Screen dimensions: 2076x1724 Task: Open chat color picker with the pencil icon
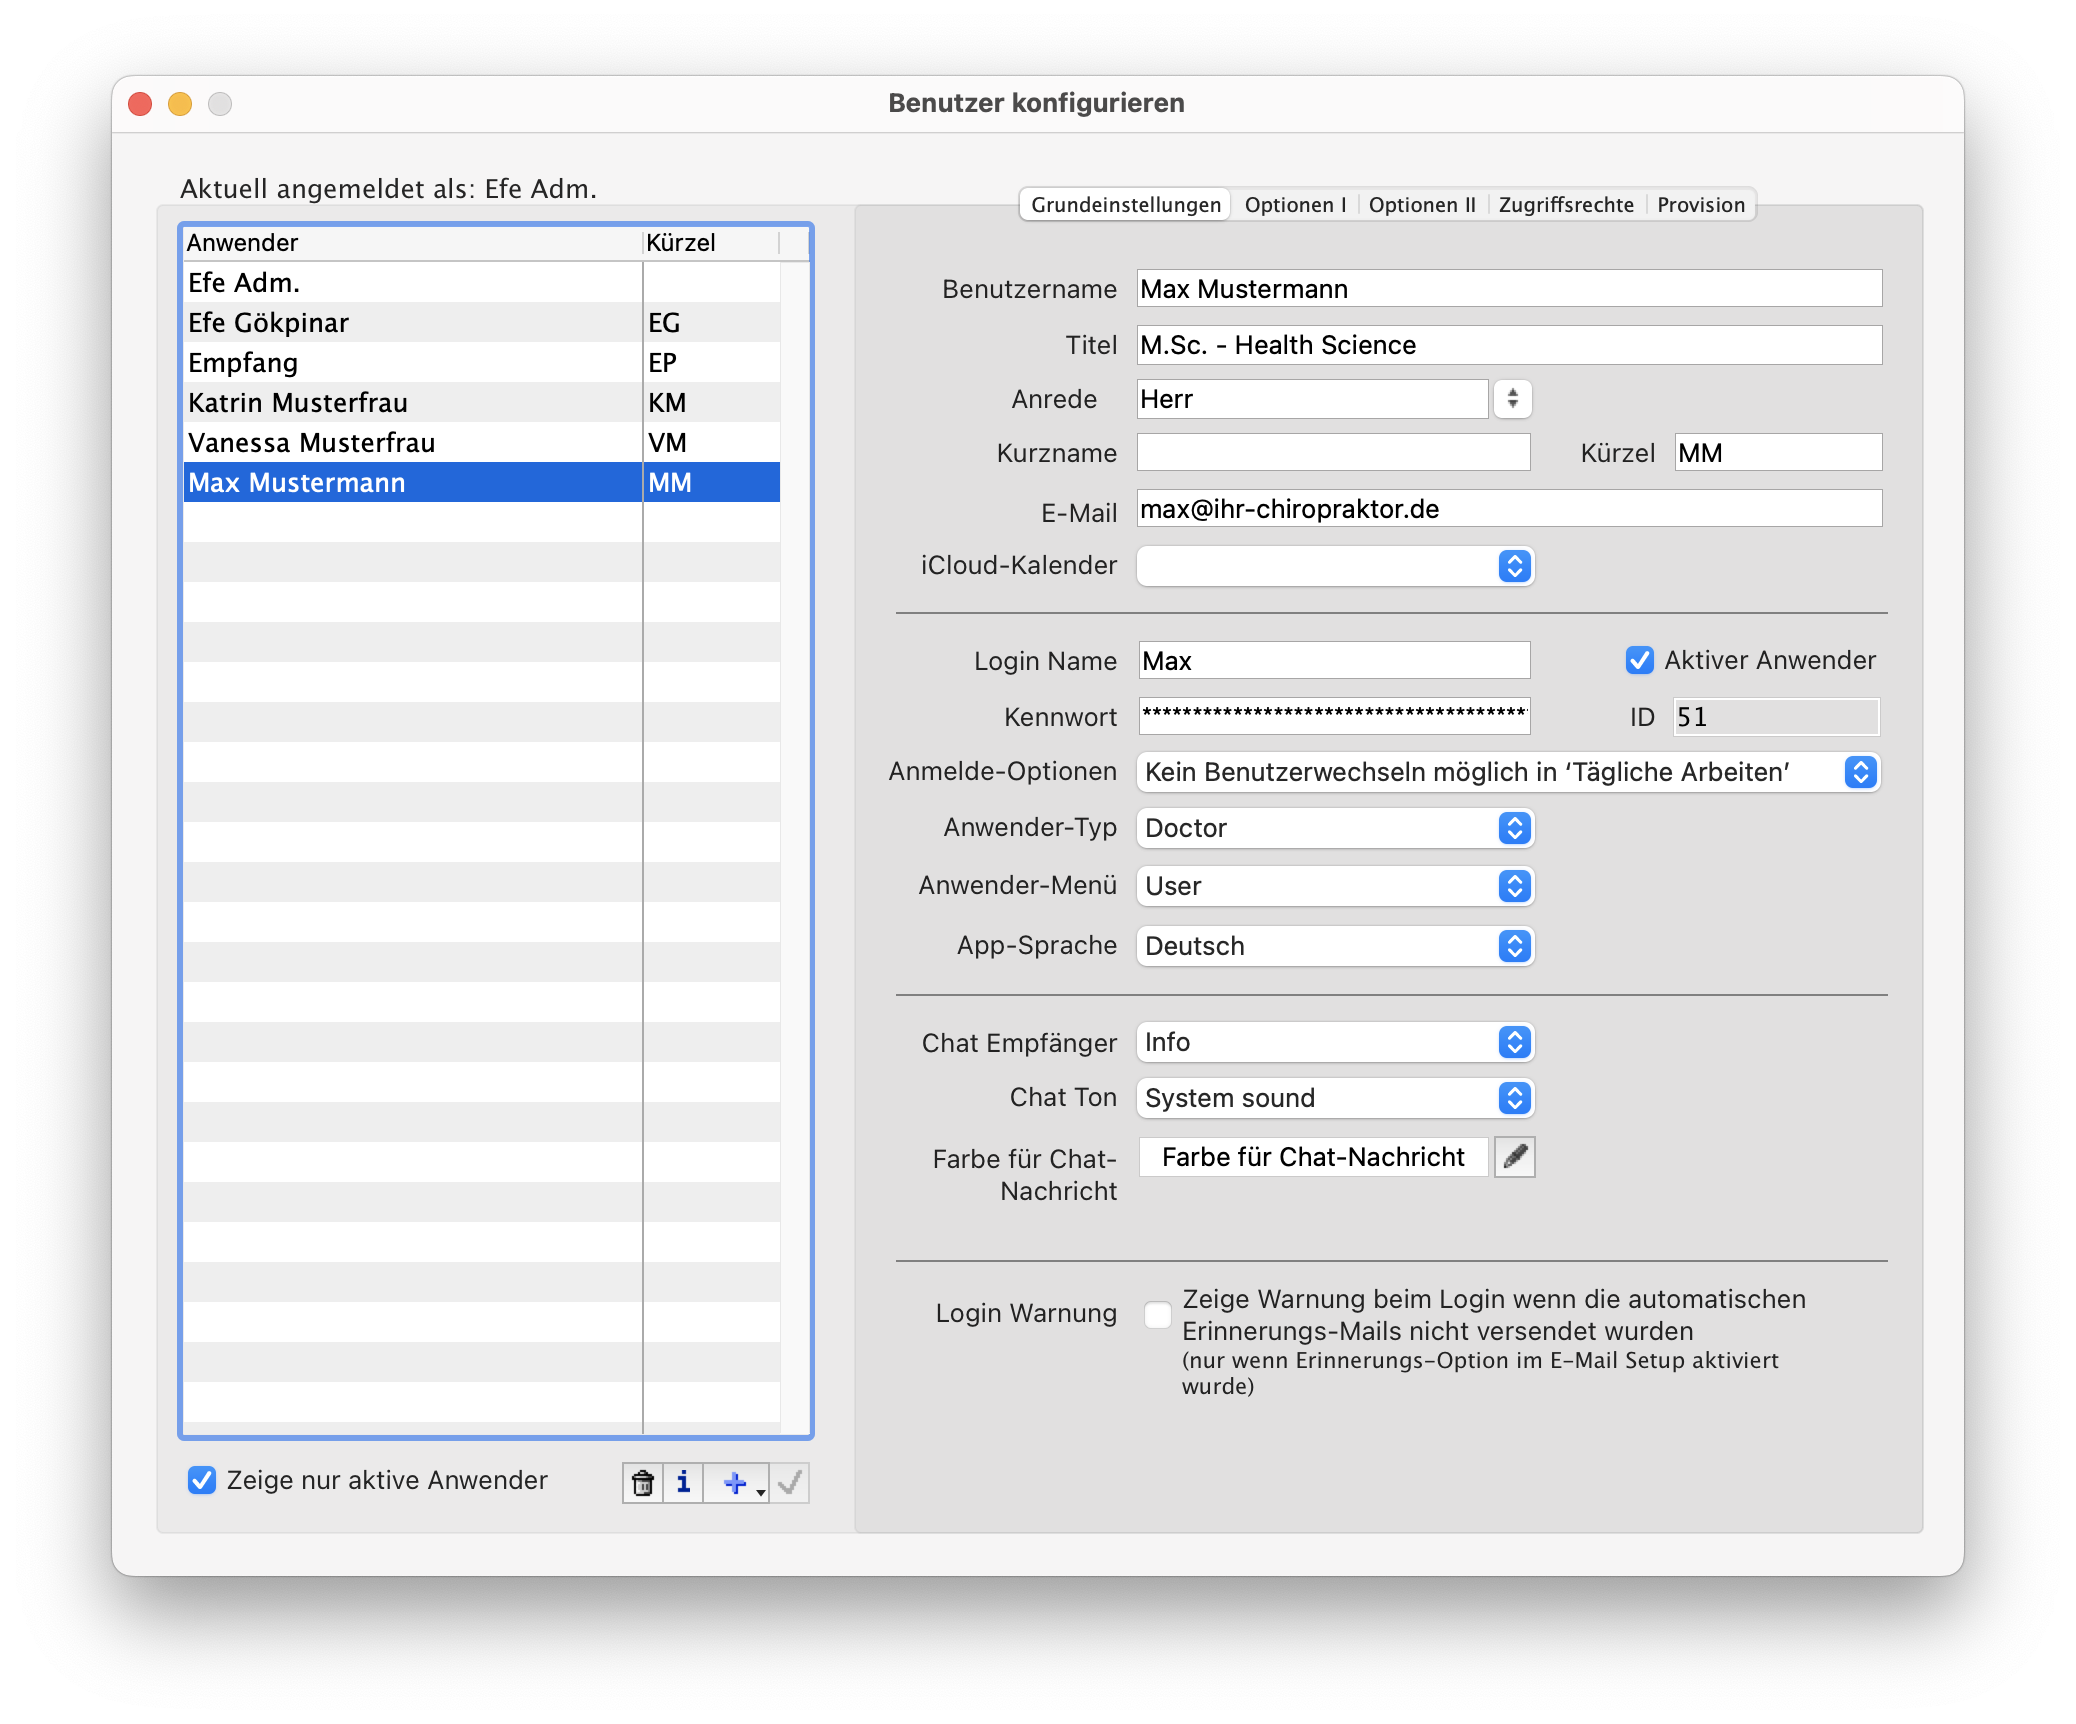pos(1515,1157)
